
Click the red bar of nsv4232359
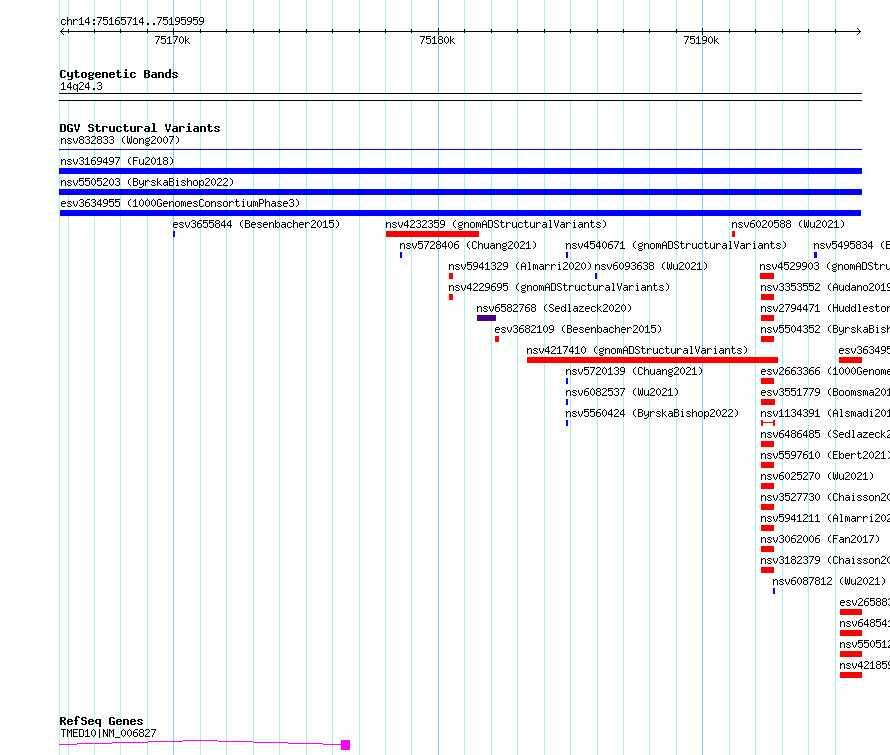[x=432, y=234]
